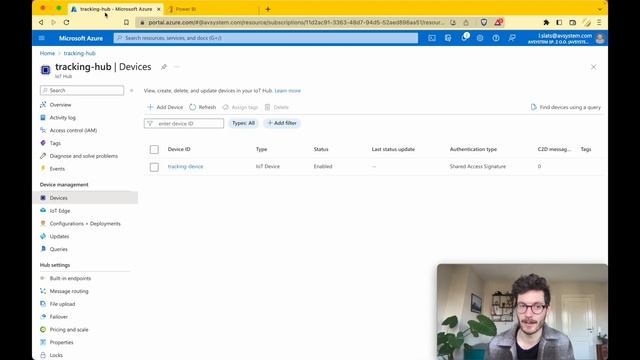The image size is (640, 360).
Task: Open the browser main menu
Action: (x=599, y=22)
